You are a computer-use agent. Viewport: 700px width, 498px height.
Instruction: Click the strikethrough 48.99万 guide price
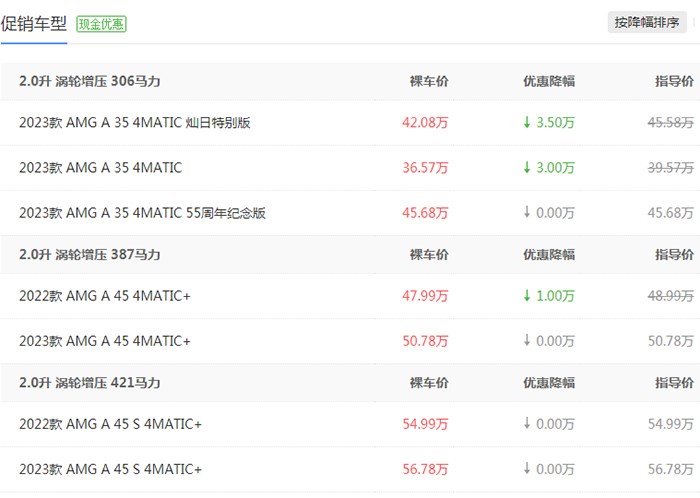pyautogui.click(x=671, y=295)
